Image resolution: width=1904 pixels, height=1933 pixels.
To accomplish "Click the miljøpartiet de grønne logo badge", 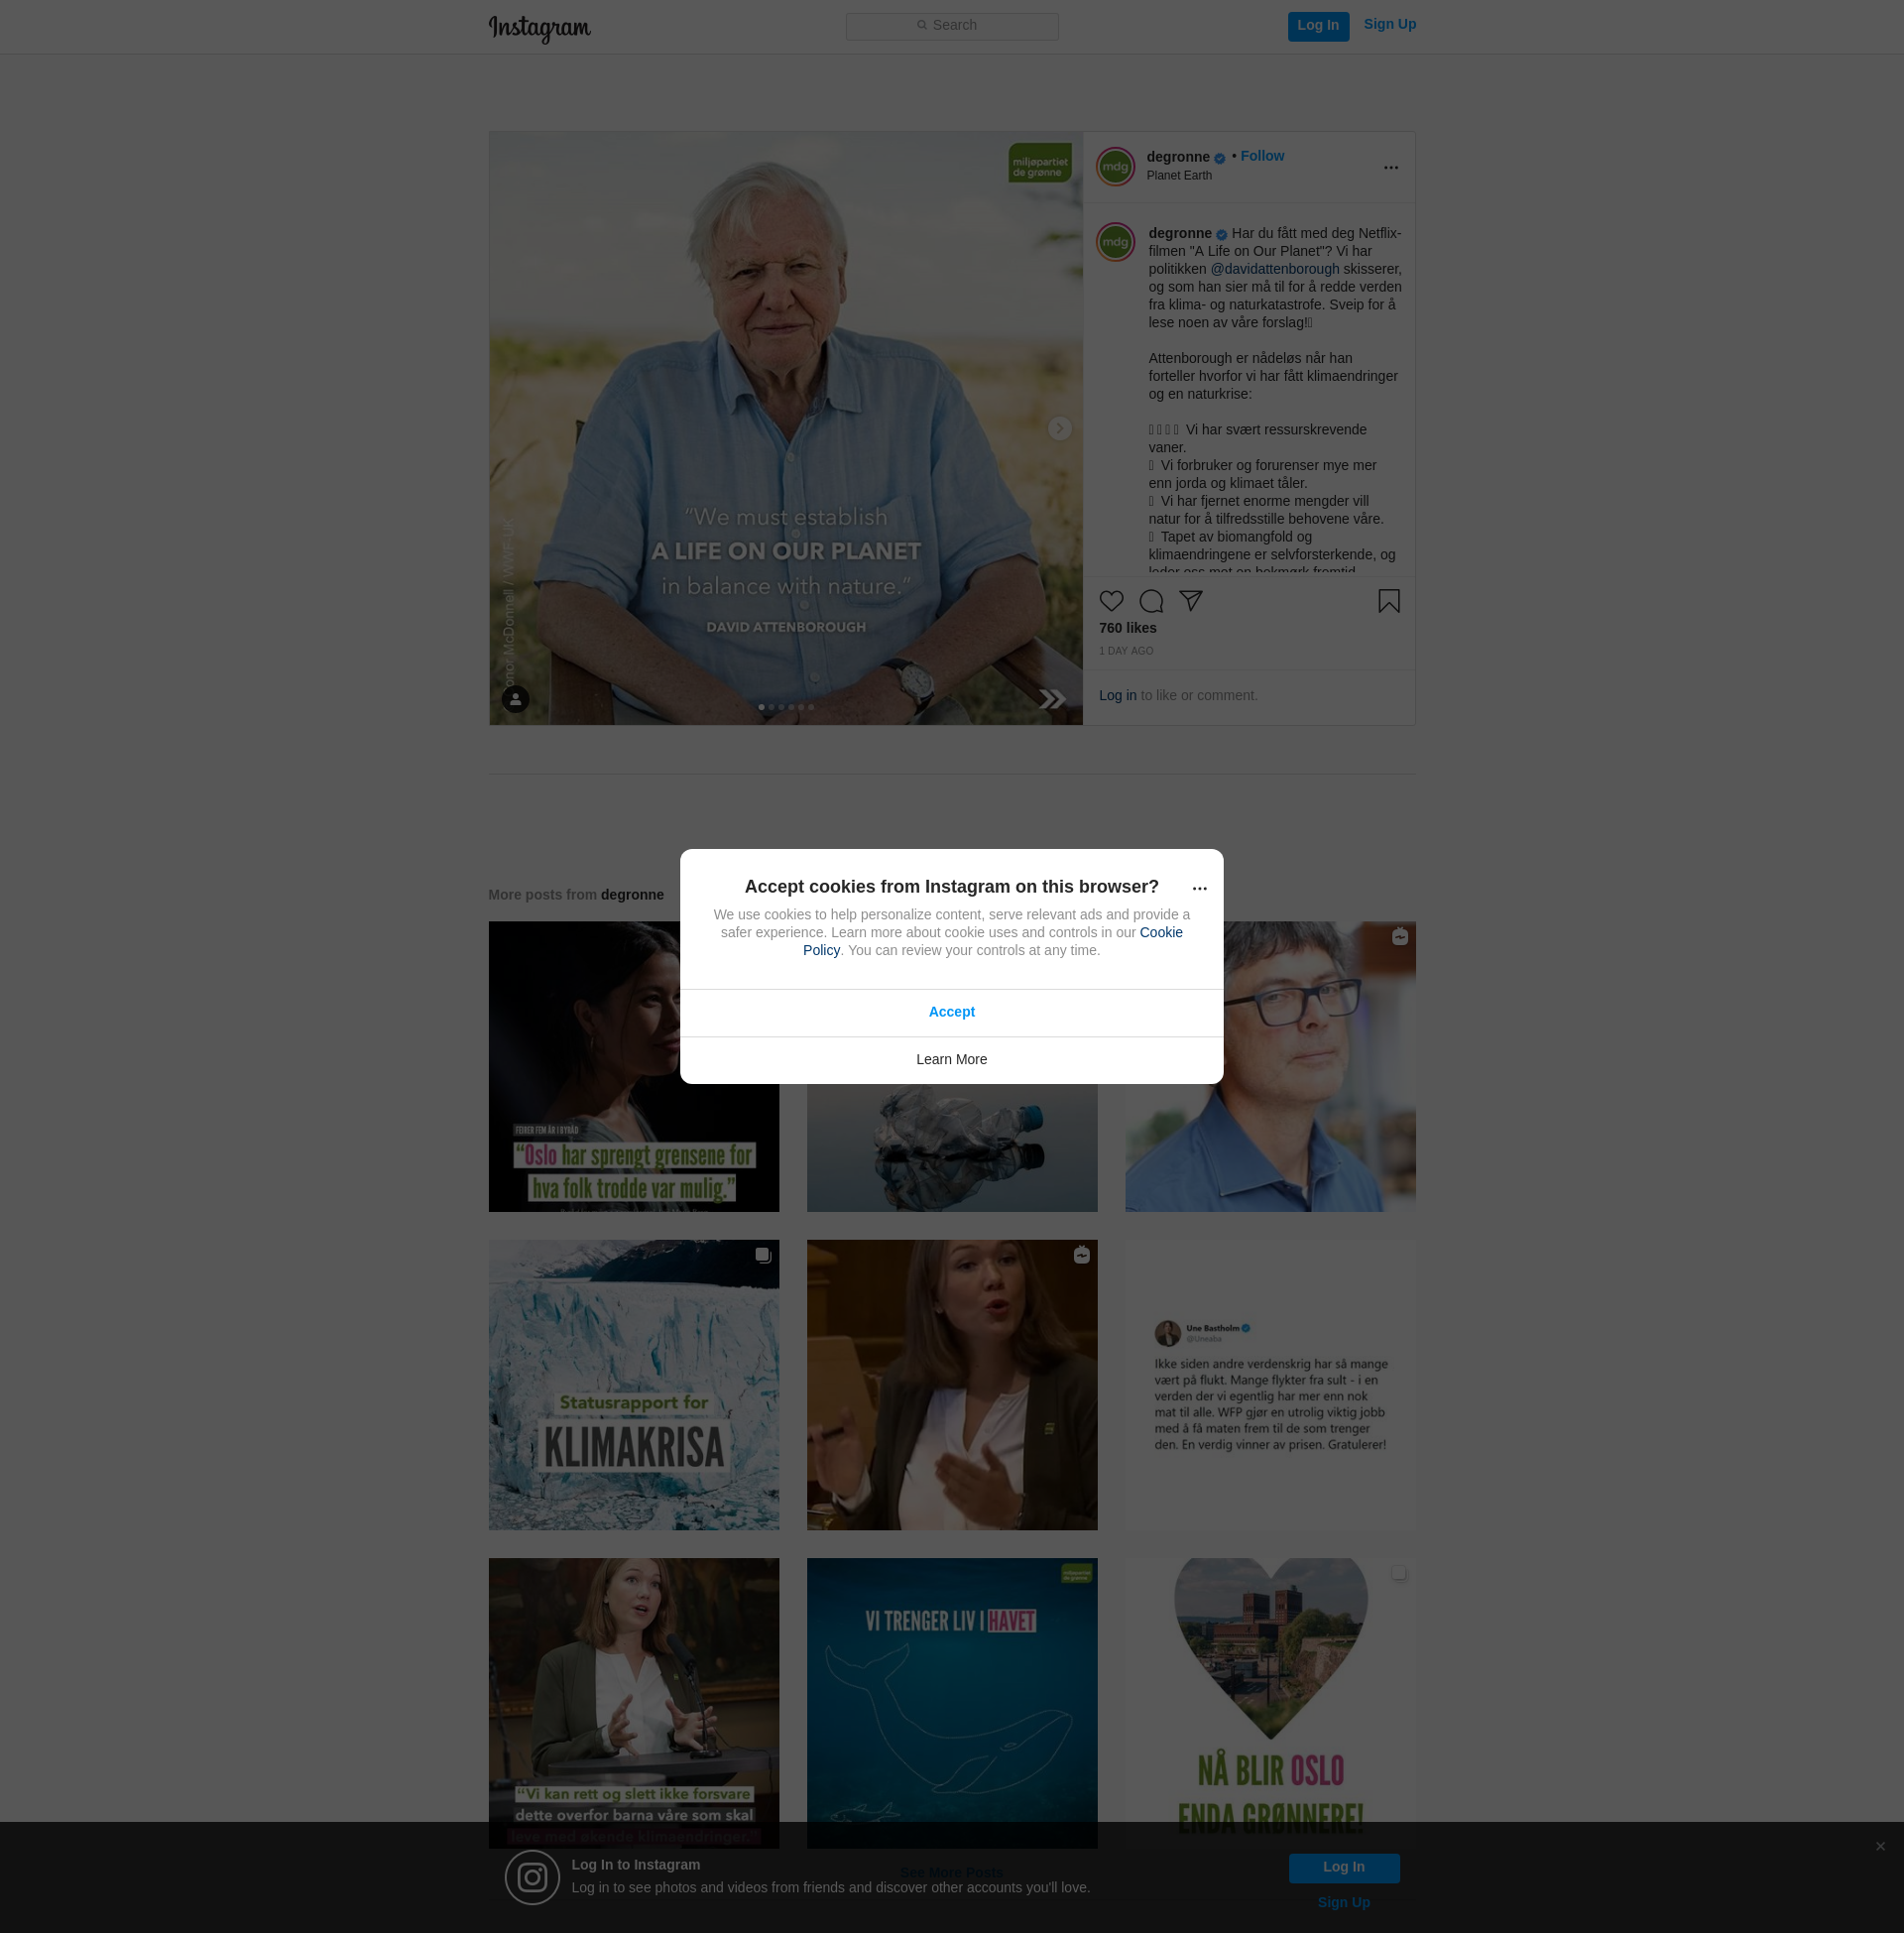I will [x=1039, y=163].
